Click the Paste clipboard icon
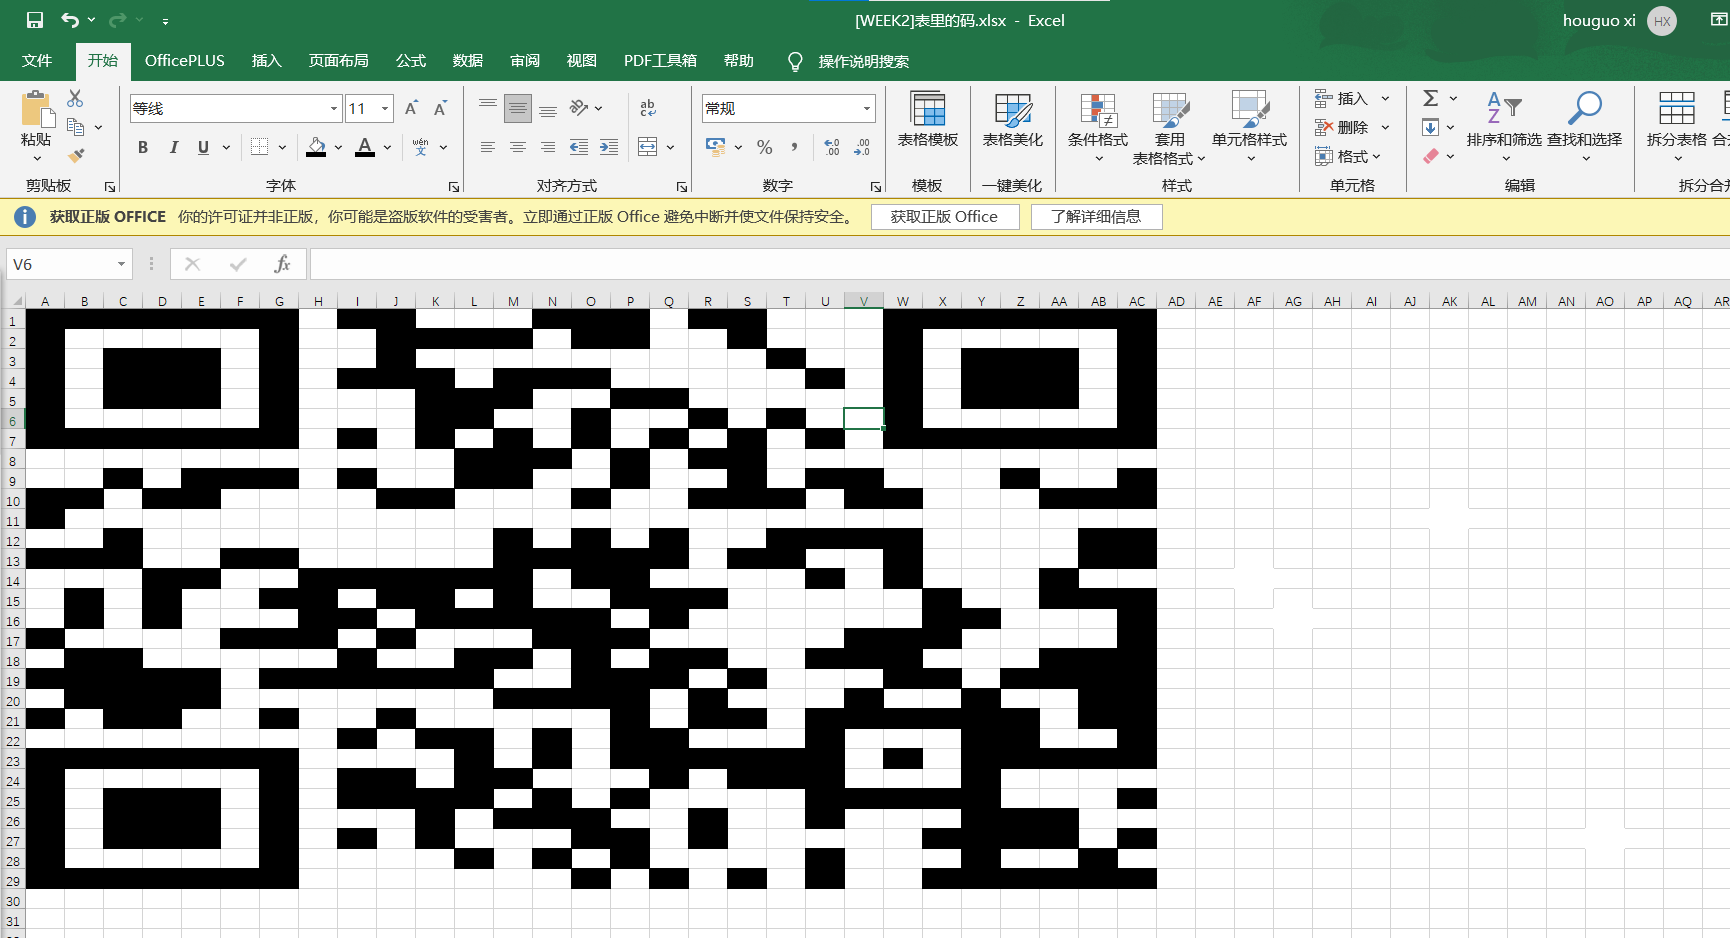 pyautogui.click(x=36, y=110)
